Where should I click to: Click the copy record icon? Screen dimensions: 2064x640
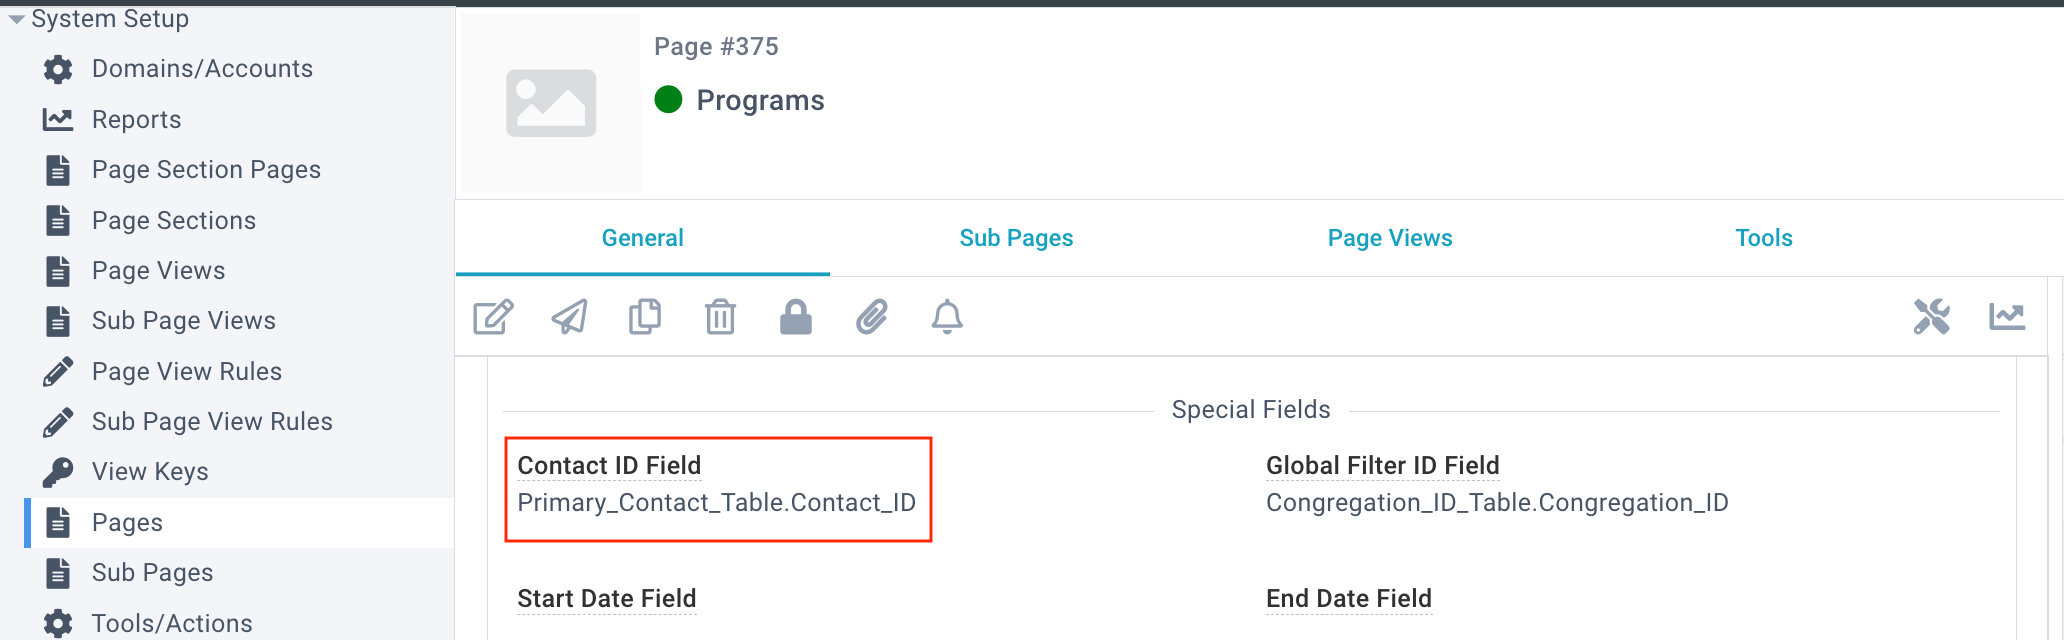[x=645, y=317]
